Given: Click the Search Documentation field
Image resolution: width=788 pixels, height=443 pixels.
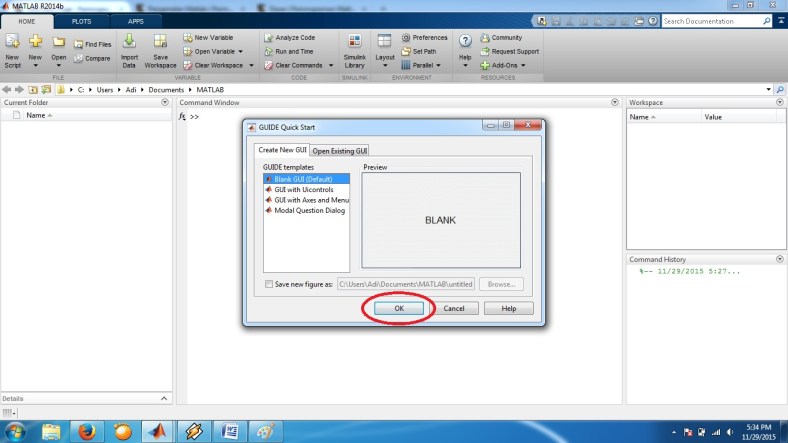Looking at the screenshot, I should click(x=716, y=20).
